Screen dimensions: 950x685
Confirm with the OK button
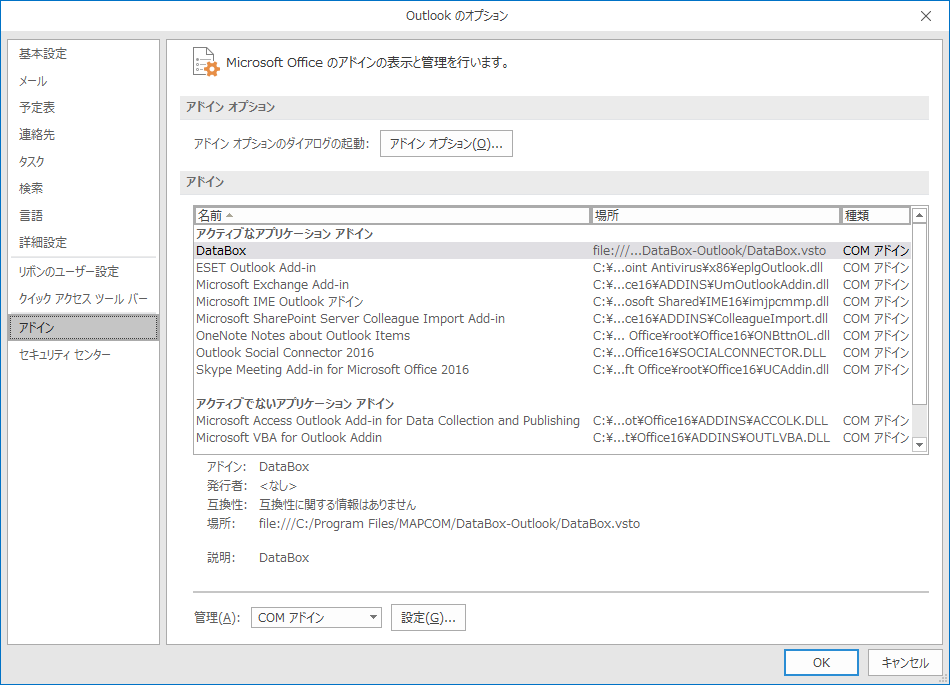click(x=821, y=663)
